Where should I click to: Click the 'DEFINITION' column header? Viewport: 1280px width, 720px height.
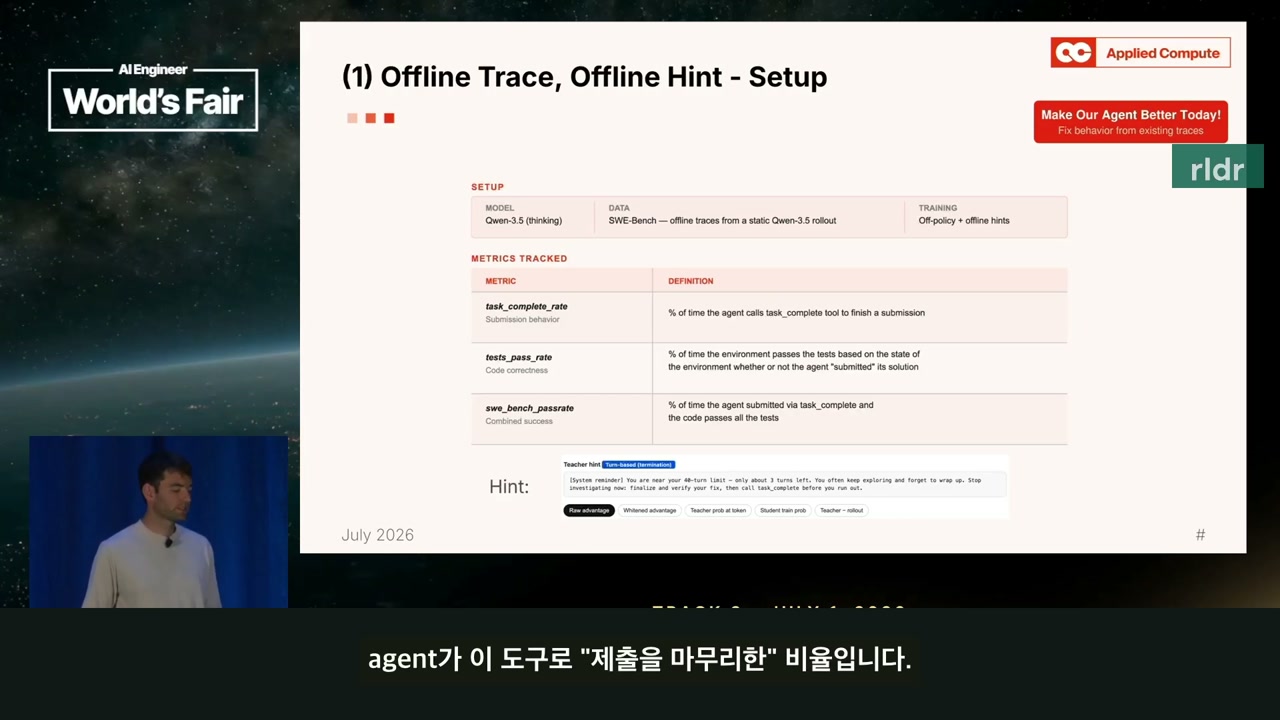tap(691, 281)
